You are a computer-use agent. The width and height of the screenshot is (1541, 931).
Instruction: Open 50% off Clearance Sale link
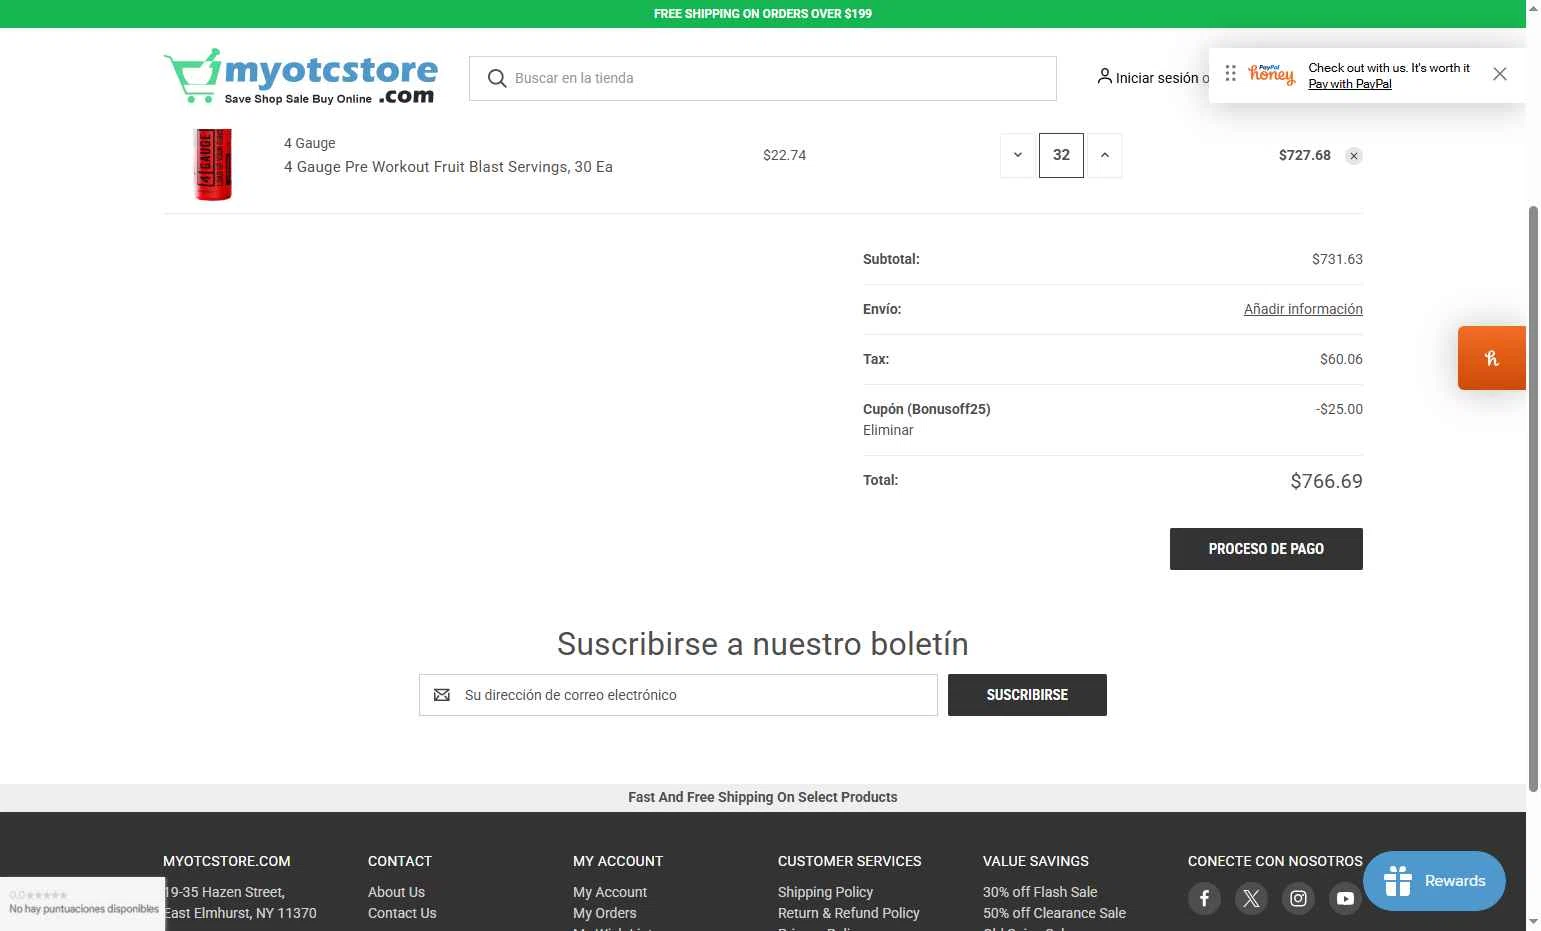[x=1054, y=913]
